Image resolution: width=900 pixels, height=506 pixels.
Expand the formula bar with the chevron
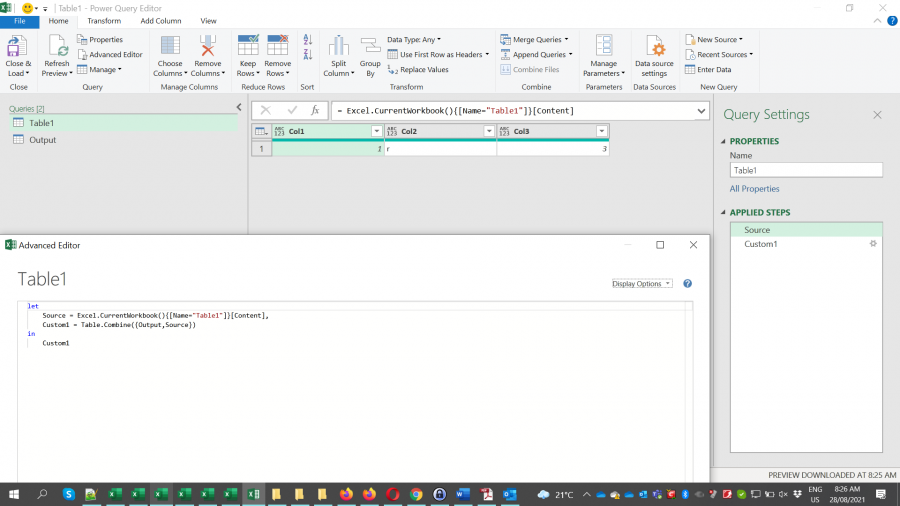point(701,111)
